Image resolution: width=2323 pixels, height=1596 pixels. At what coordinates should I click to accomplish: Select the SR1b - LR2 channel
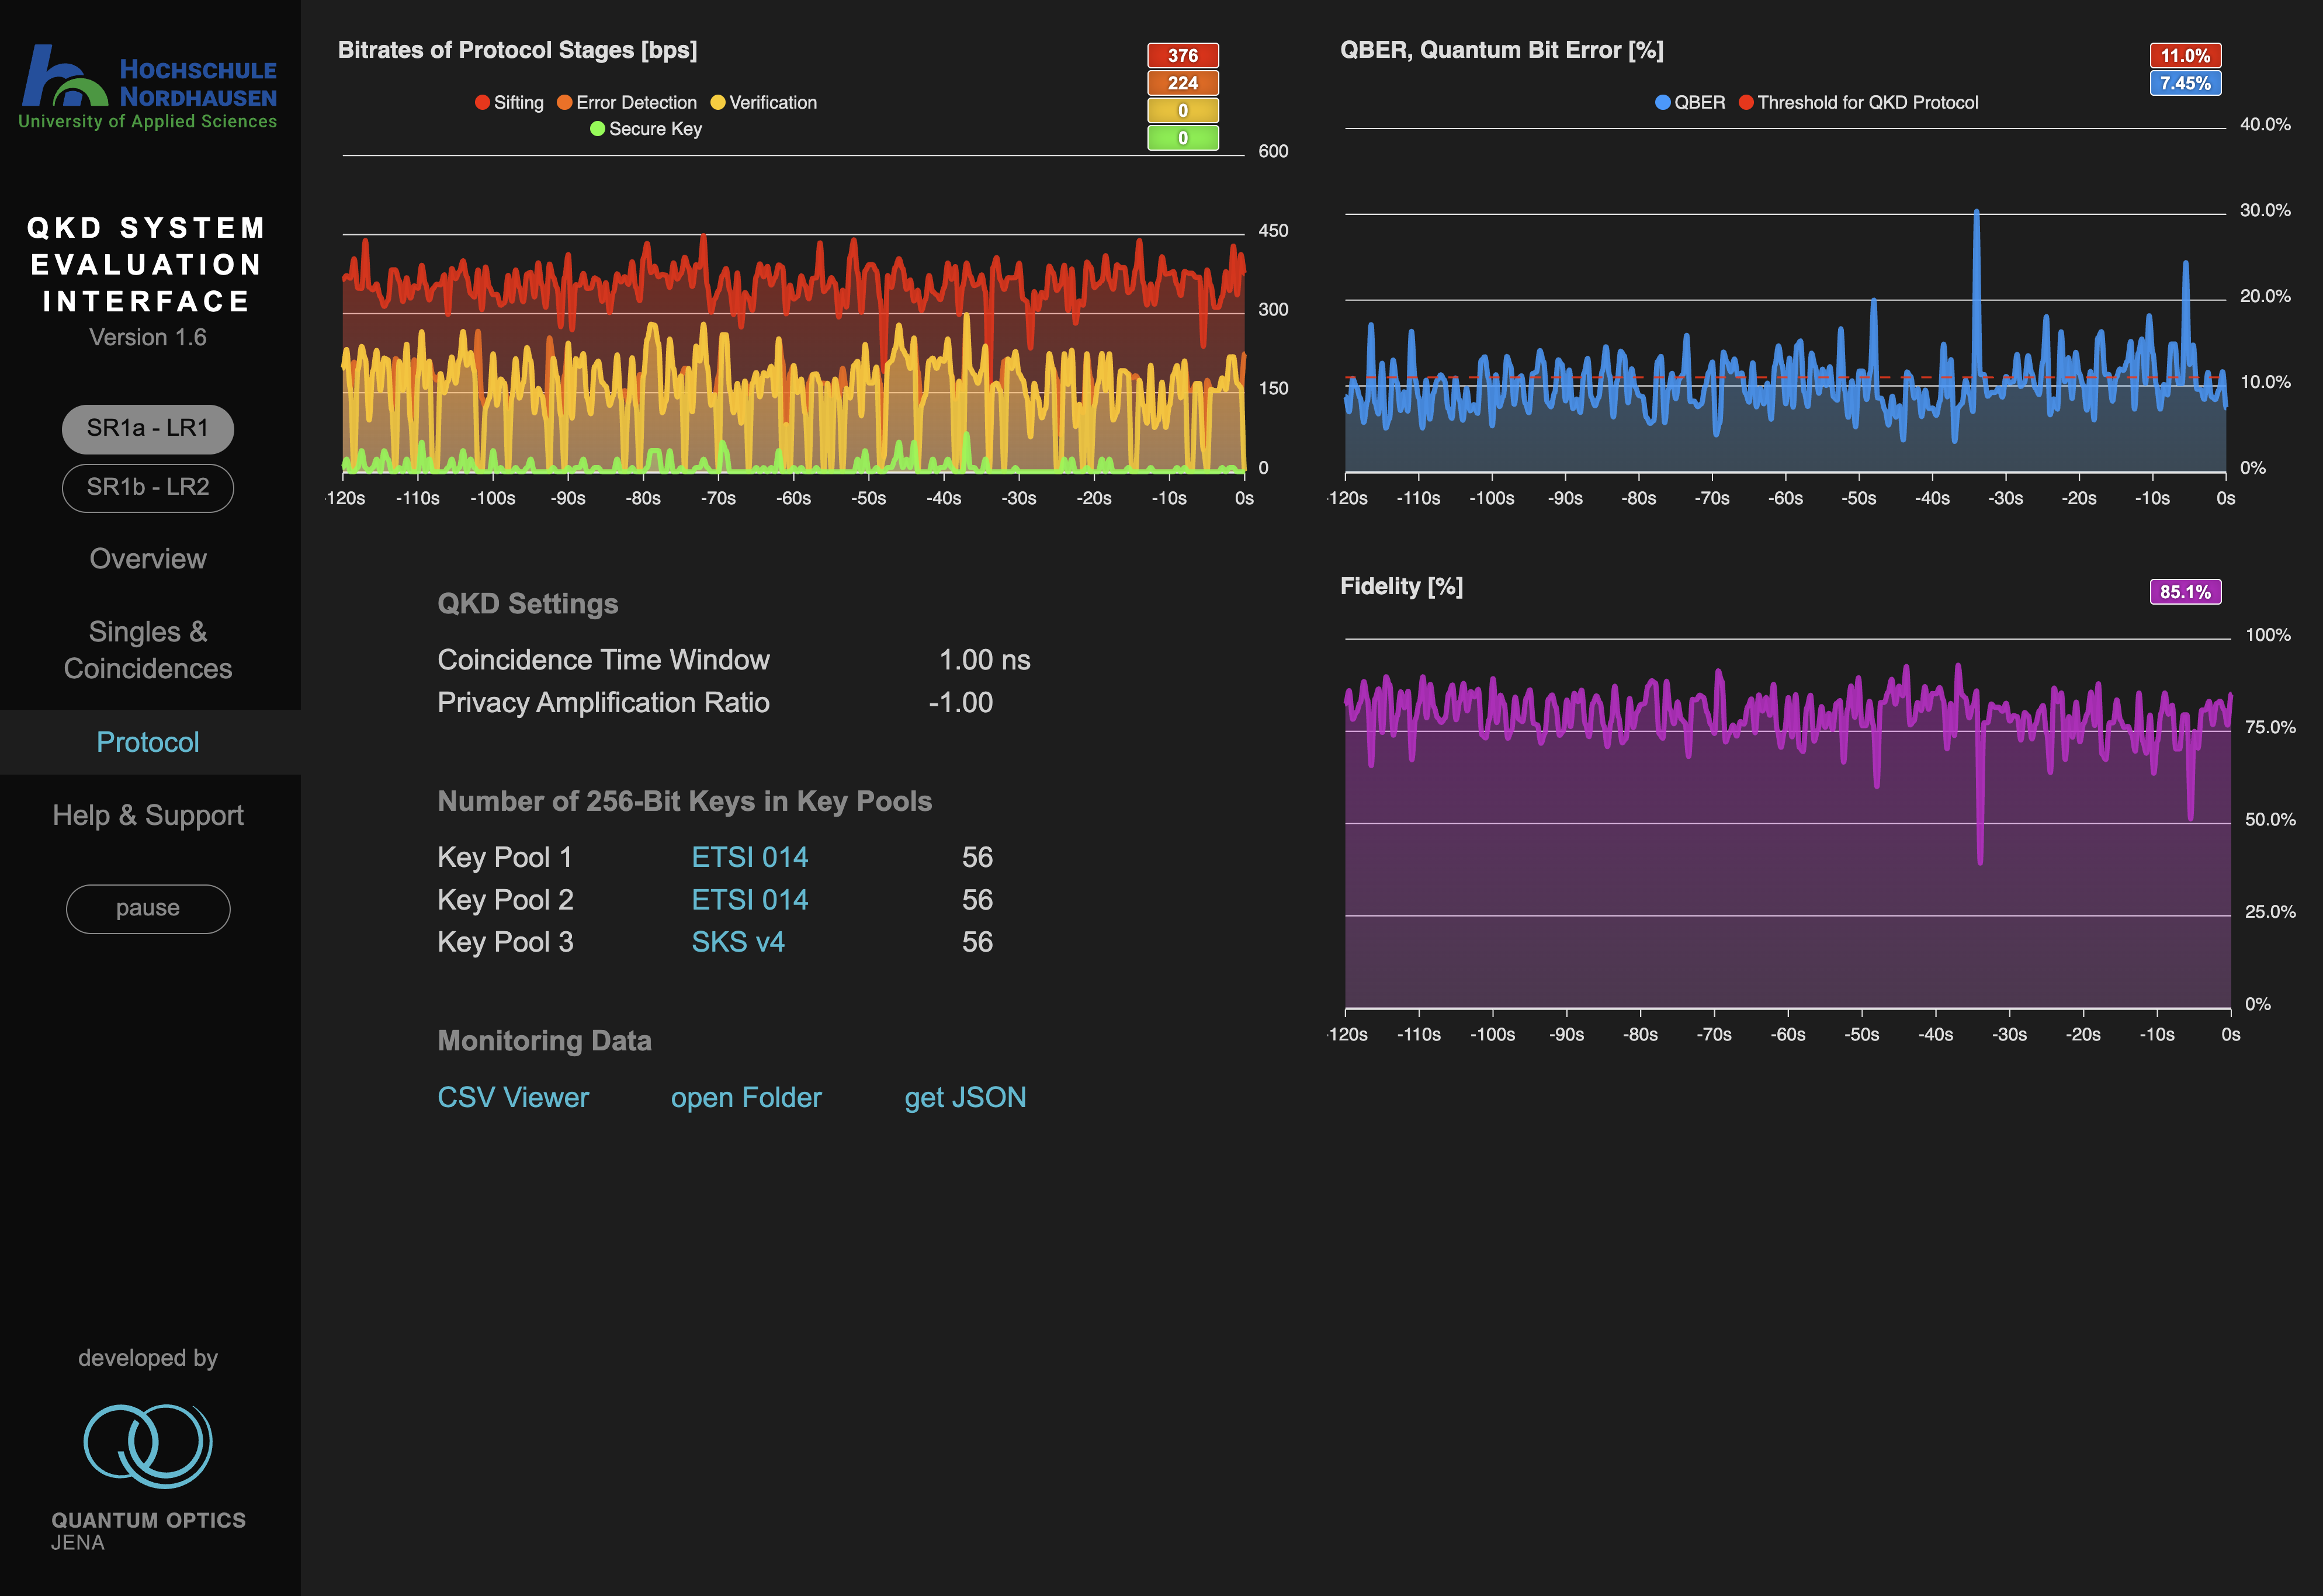pos(147,488)
